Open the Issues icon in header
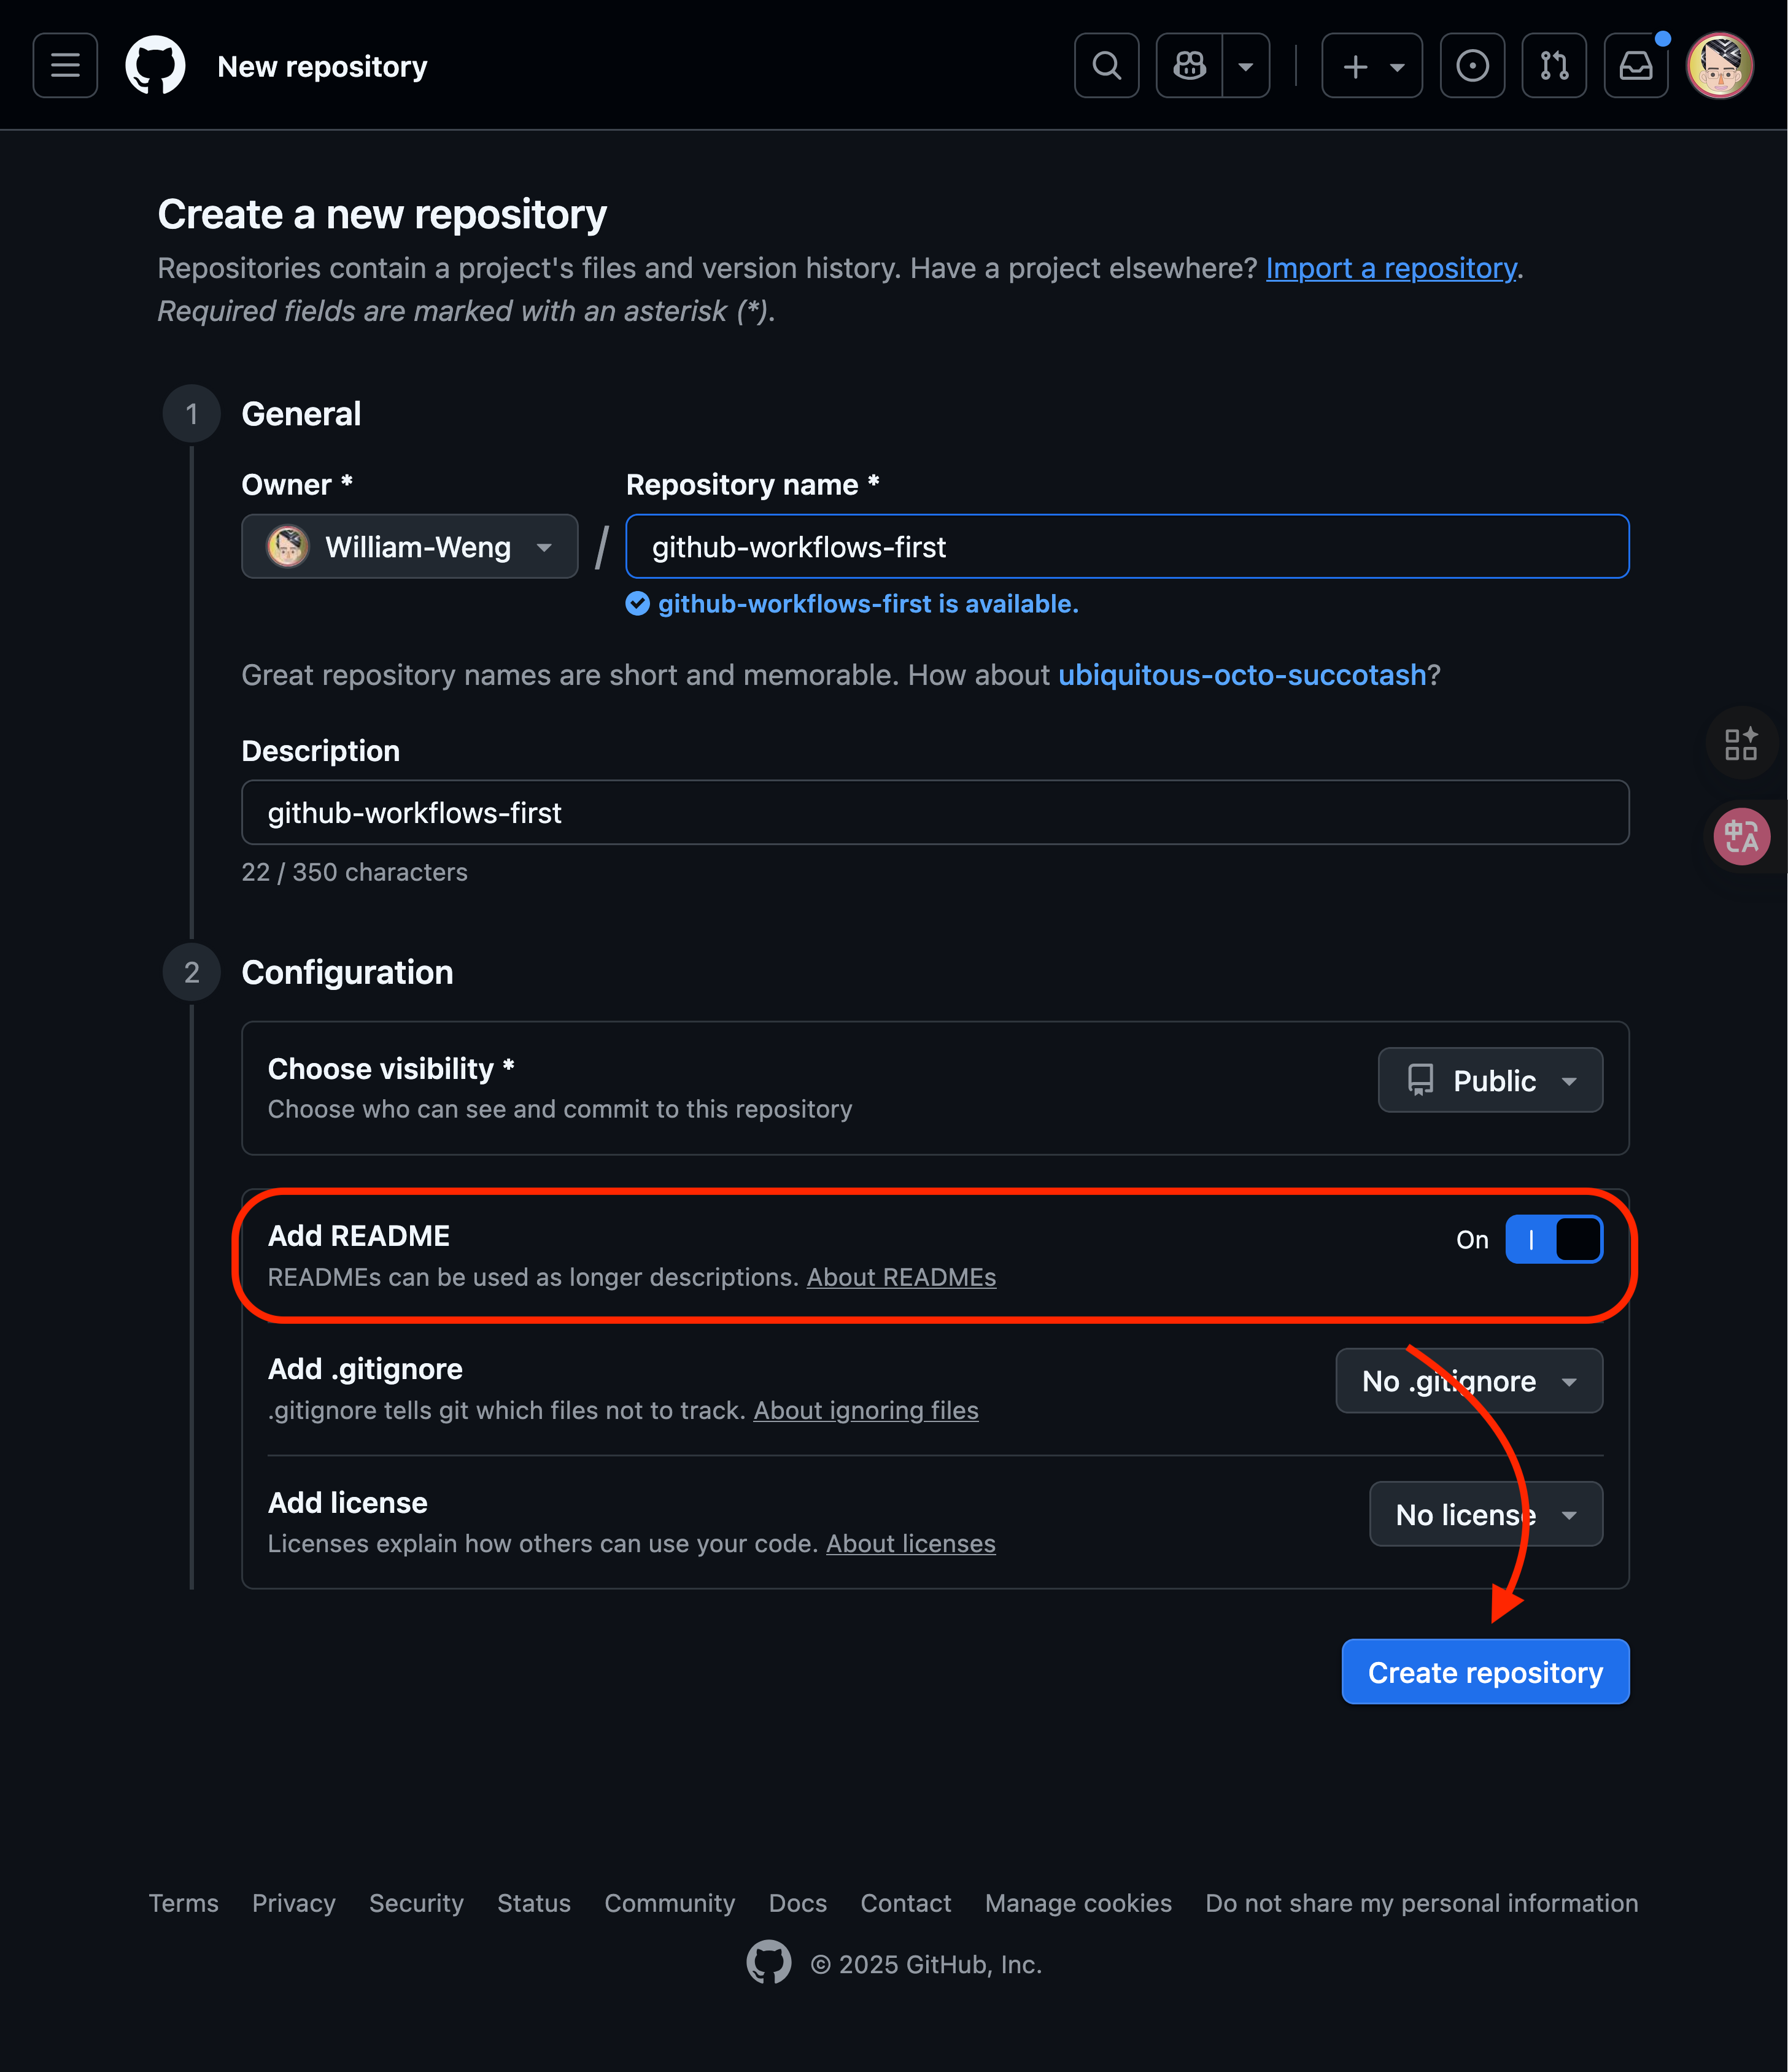This screenshot has width=1788, height=2072. pyautogui.click(x=1472, y=66)
